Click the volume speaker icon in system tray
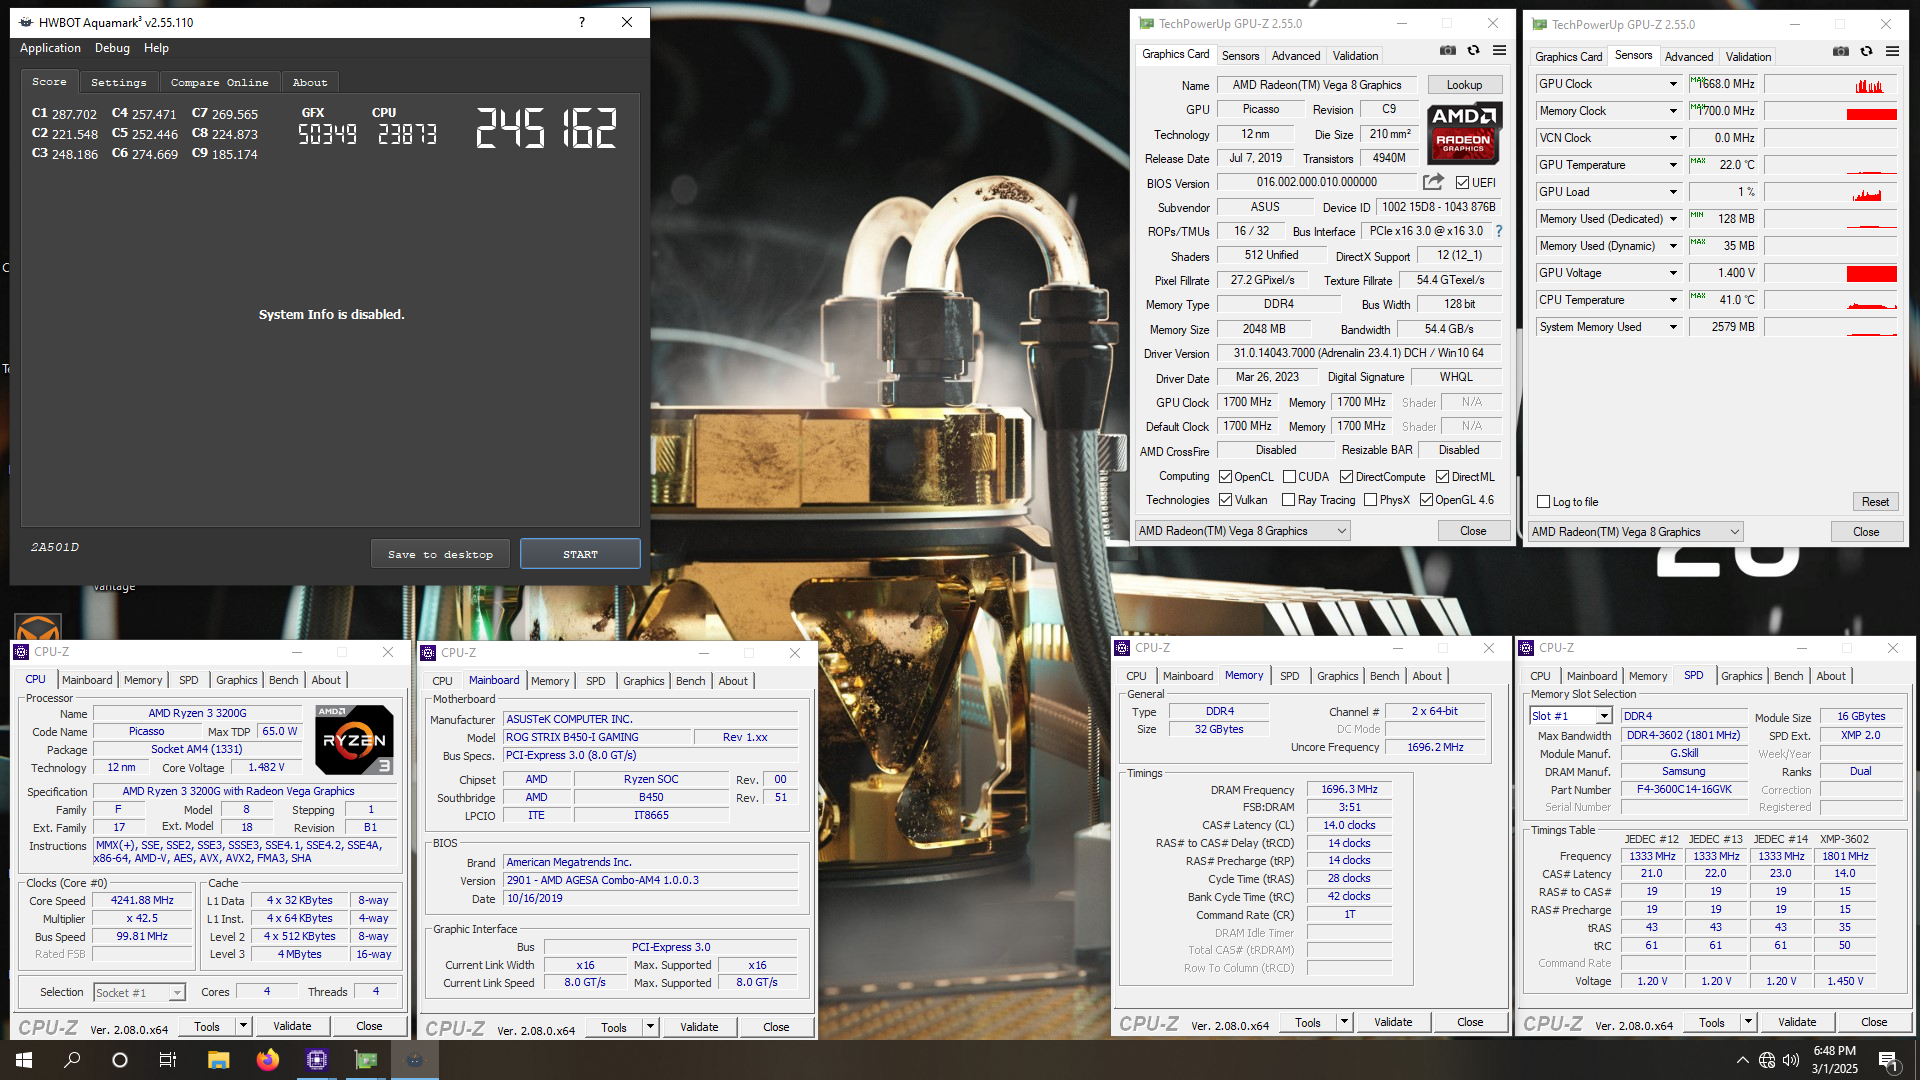Viewport: 1920px width, 1080px height. pos(1791,1060)
